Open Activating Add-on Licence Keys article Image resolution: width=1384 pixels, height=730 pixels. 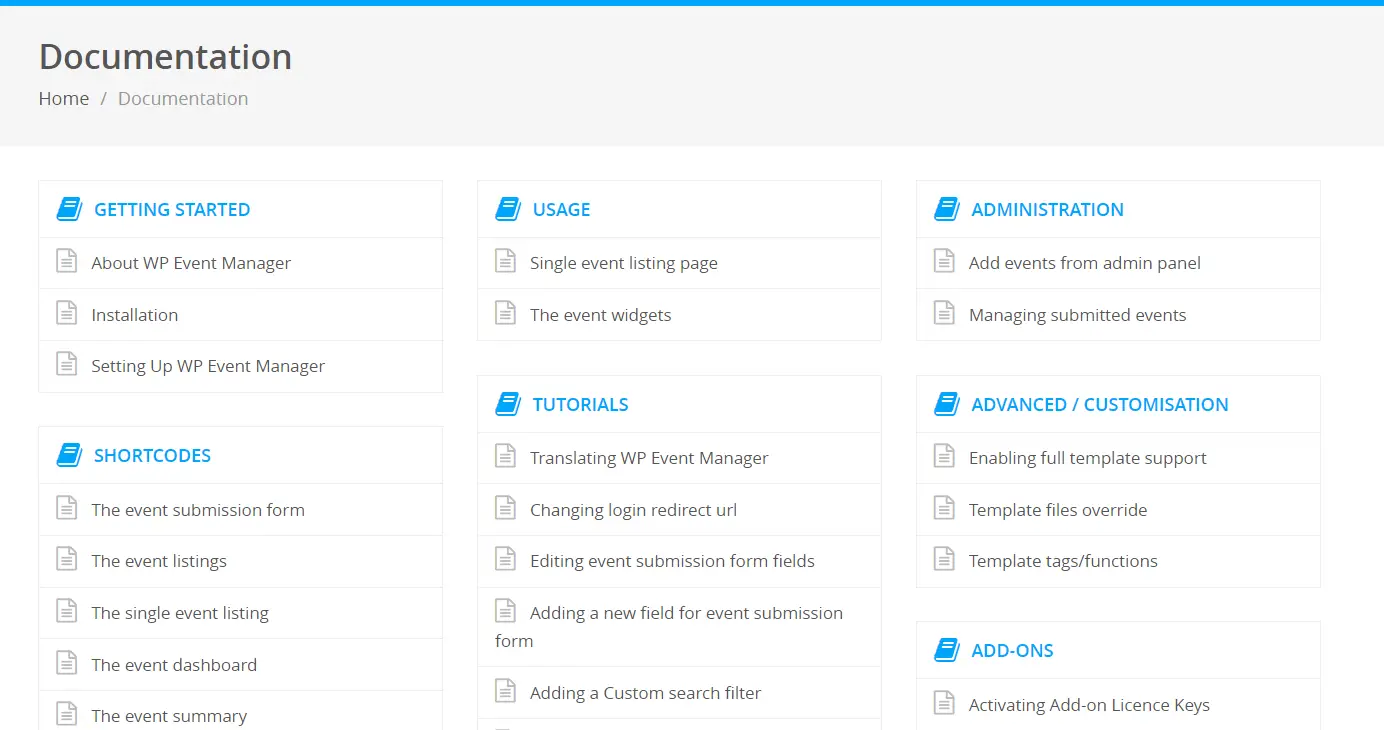[x=1089, y=705]
